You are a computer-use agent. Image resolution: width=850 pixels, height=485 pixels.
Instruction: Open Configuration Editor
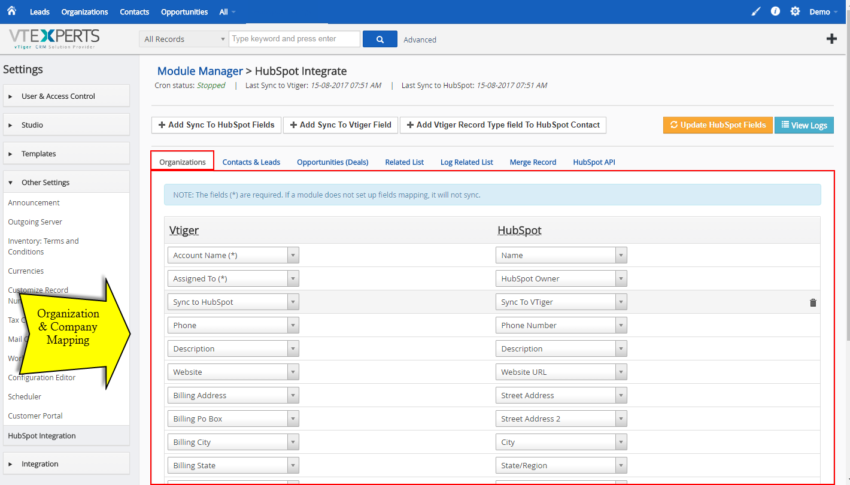42,378
